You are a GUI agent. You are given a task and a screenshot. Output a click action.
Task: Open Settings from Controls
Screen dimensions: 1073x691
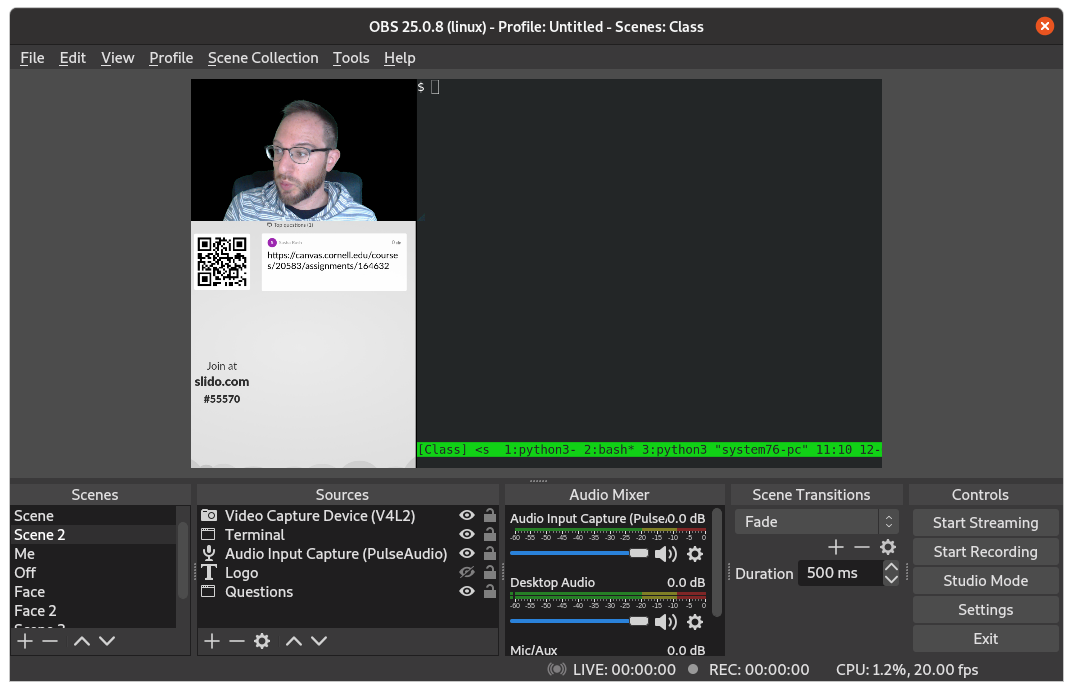point(985,610)
